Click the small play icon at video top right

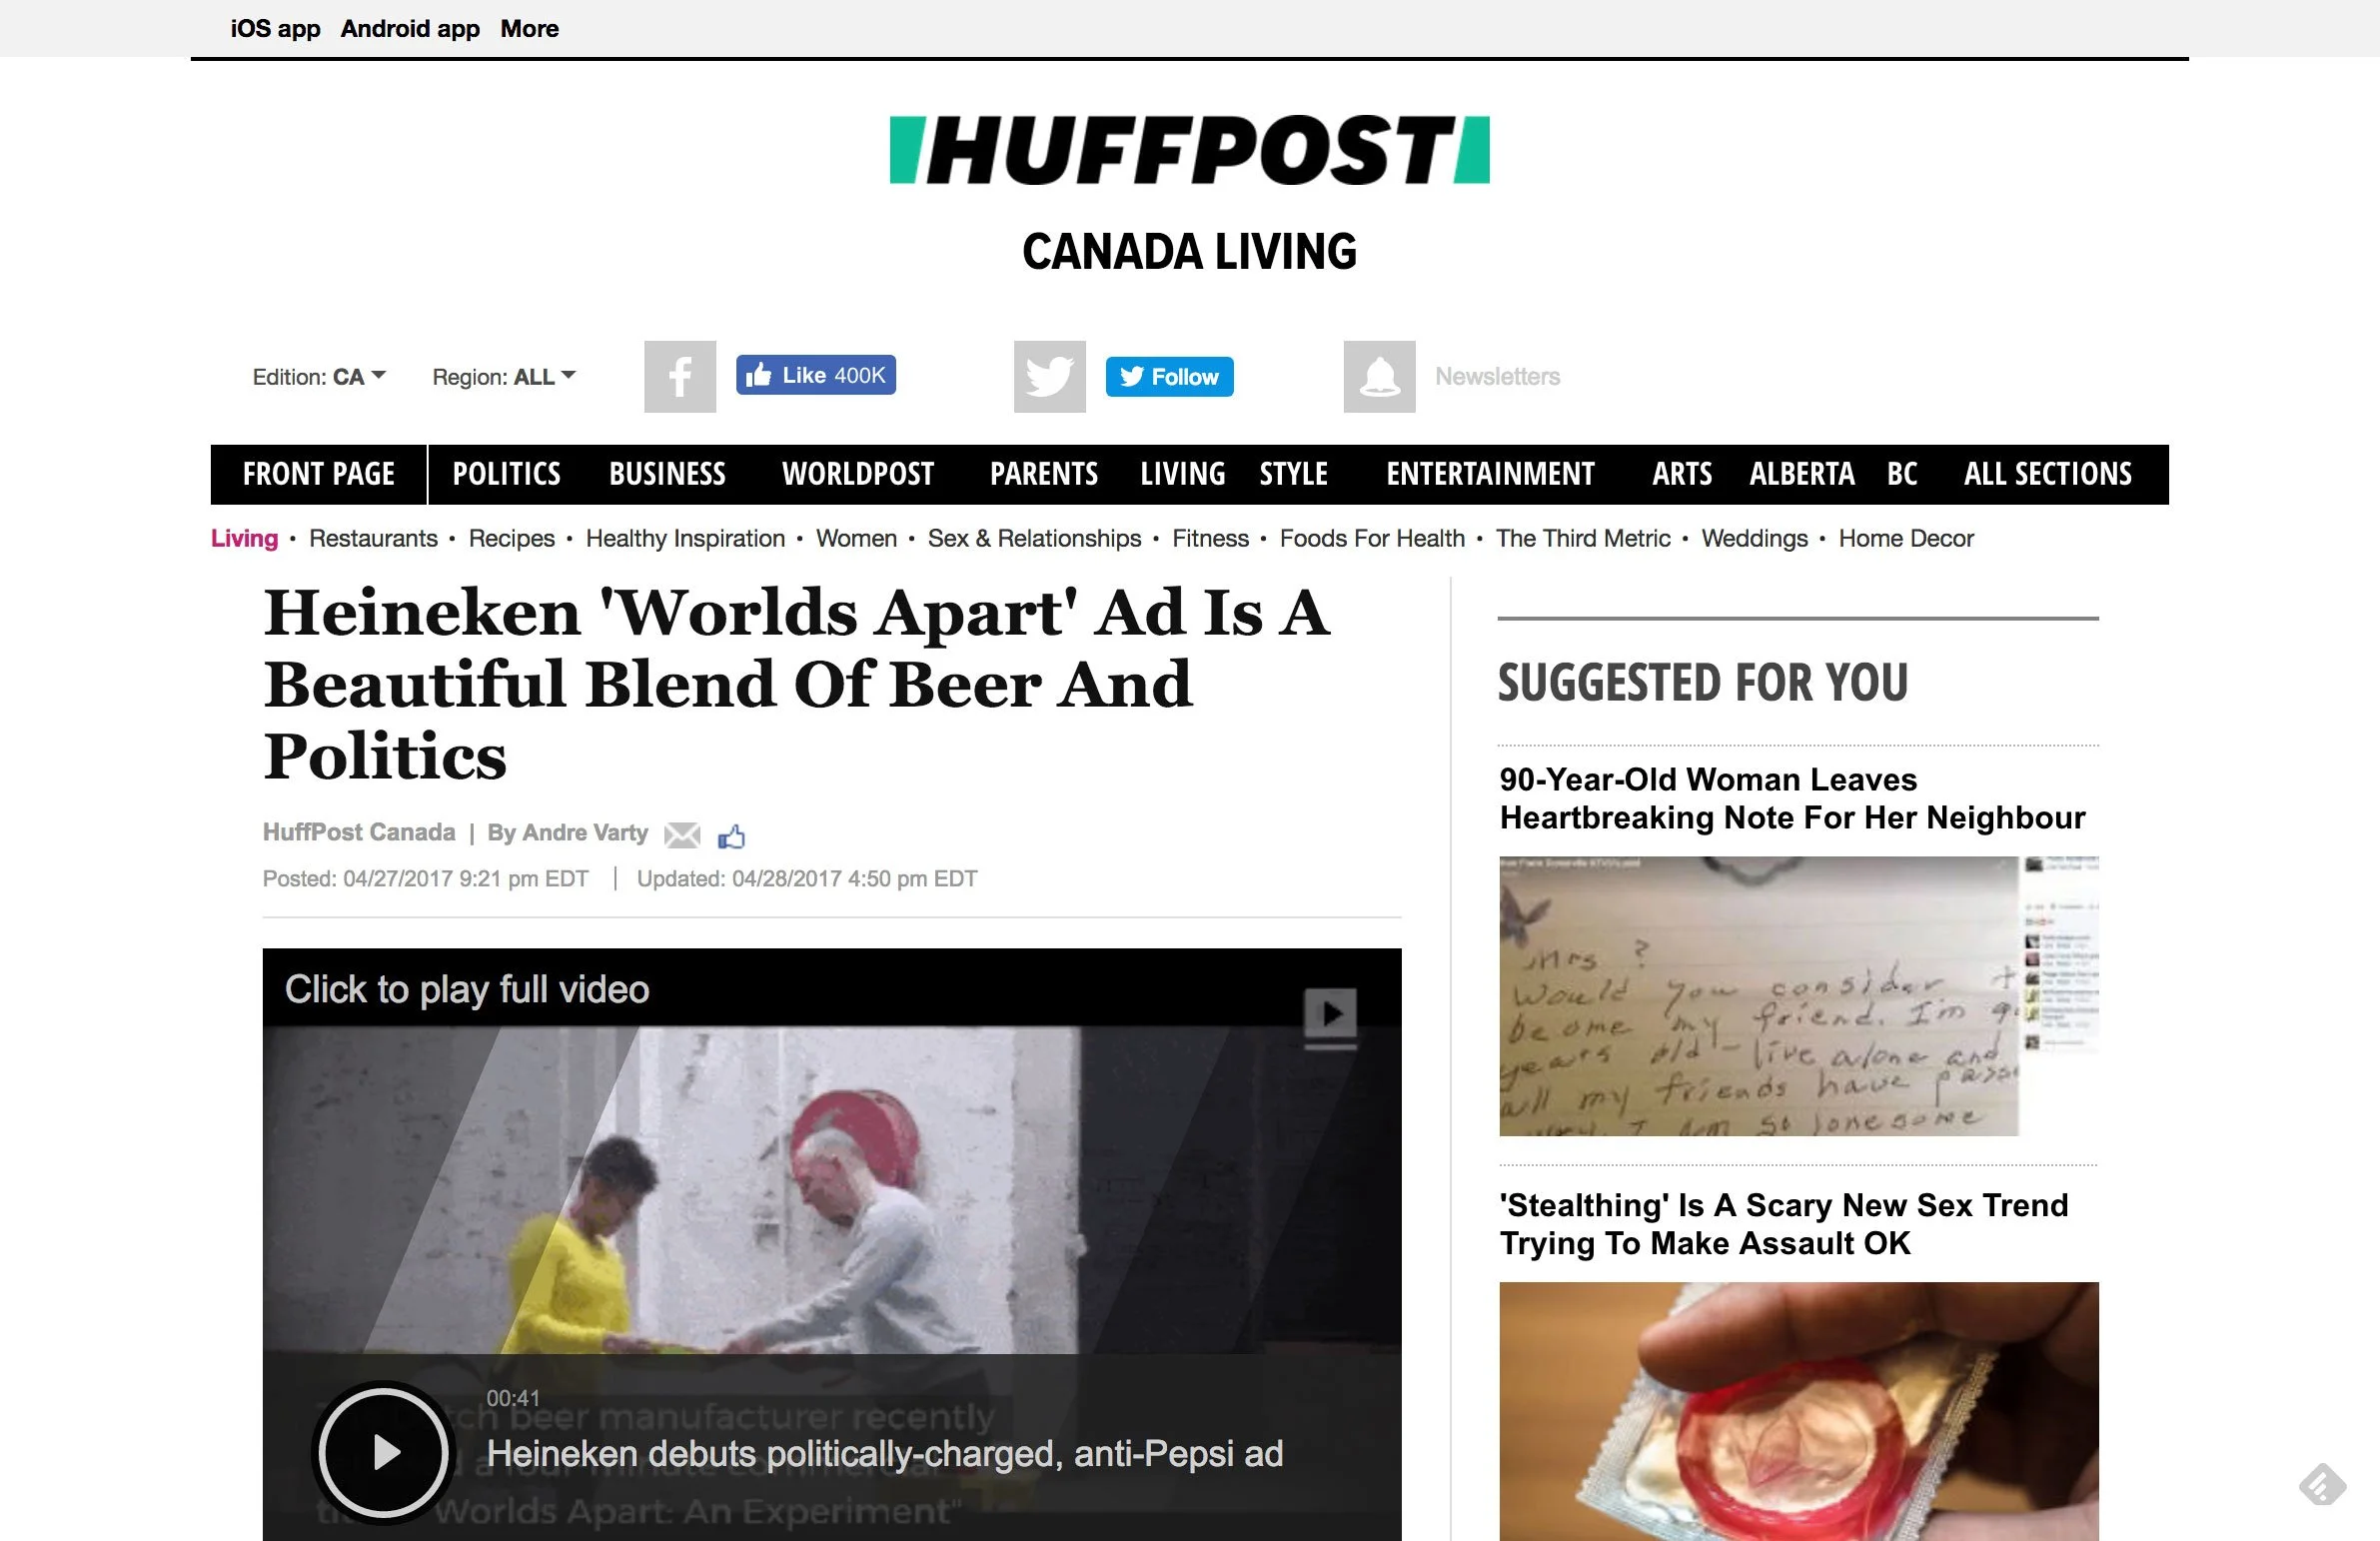1331,1015
